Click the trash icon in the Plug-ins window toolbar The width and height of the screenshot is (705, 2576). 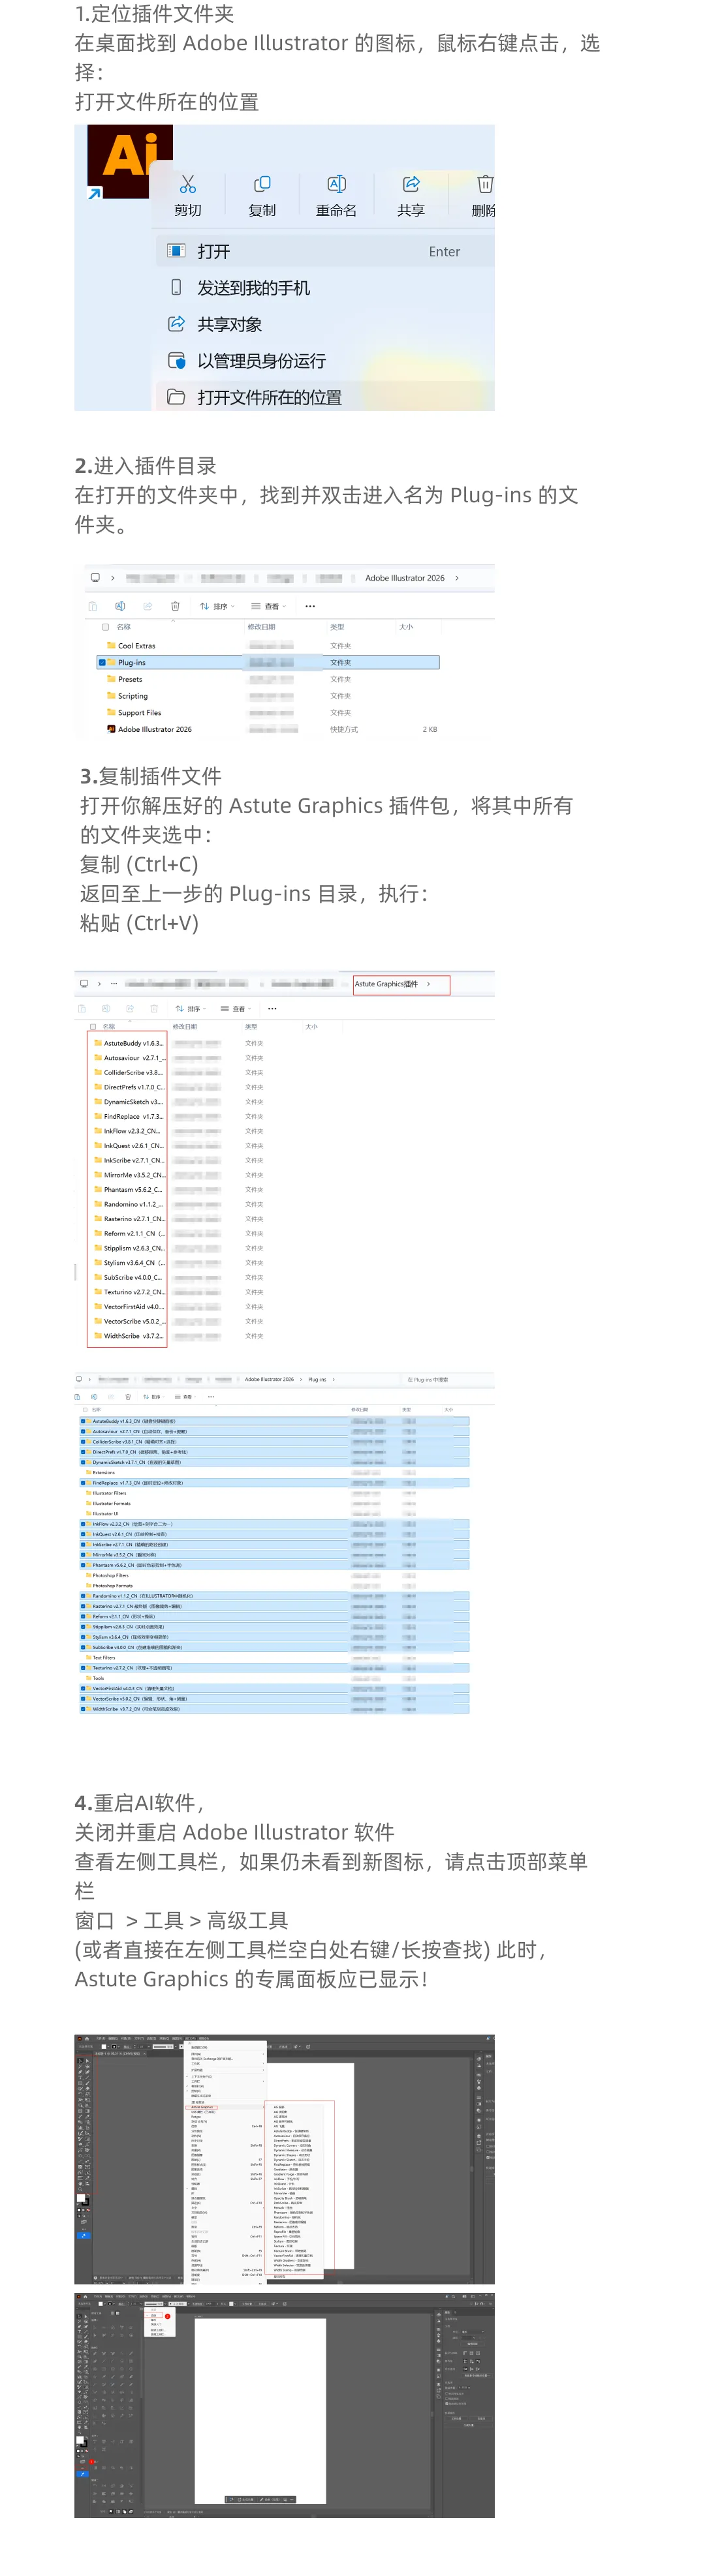(128, 1397)
